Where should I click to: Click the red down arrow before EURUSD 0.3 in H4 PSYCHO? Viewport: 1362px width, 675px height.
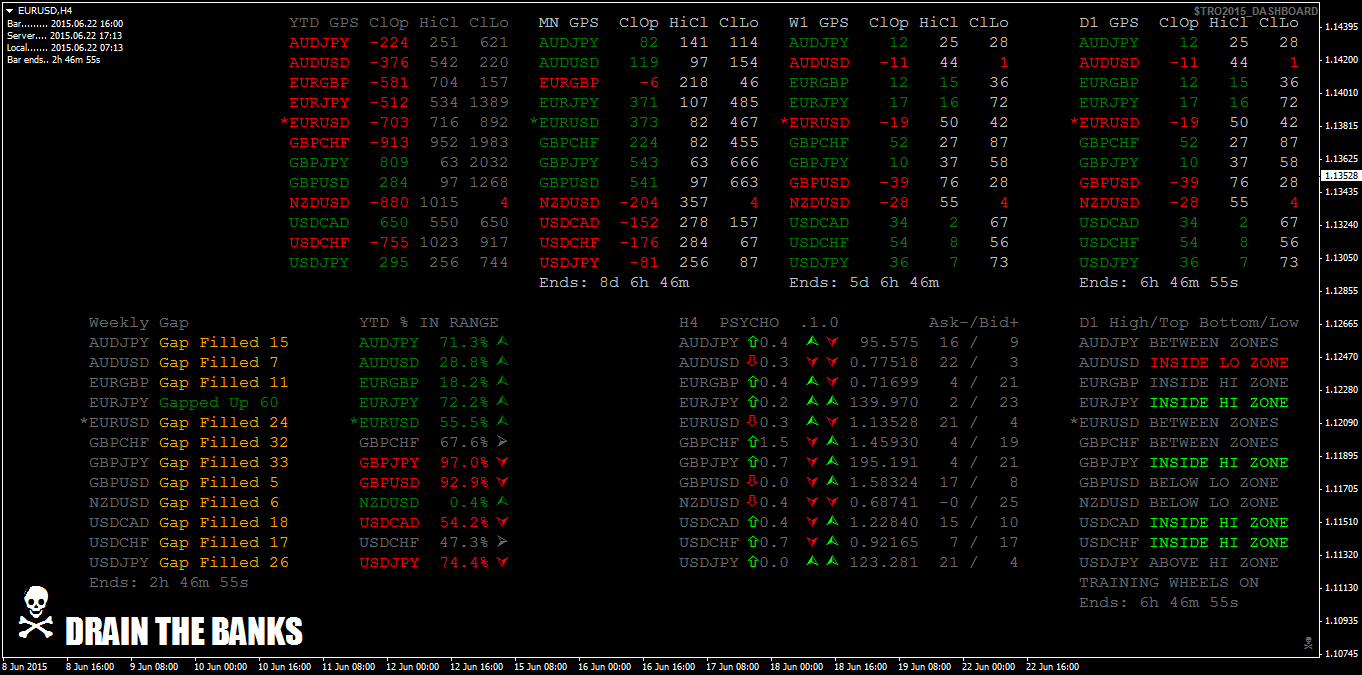click(x=752, y=422)
